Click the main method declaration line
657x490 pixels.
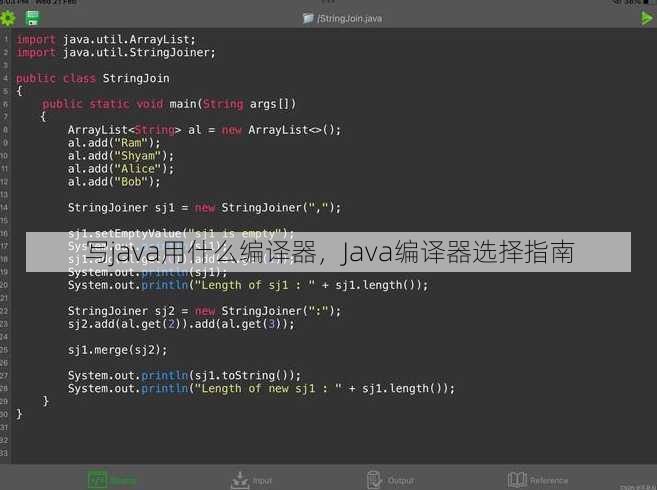169,104
